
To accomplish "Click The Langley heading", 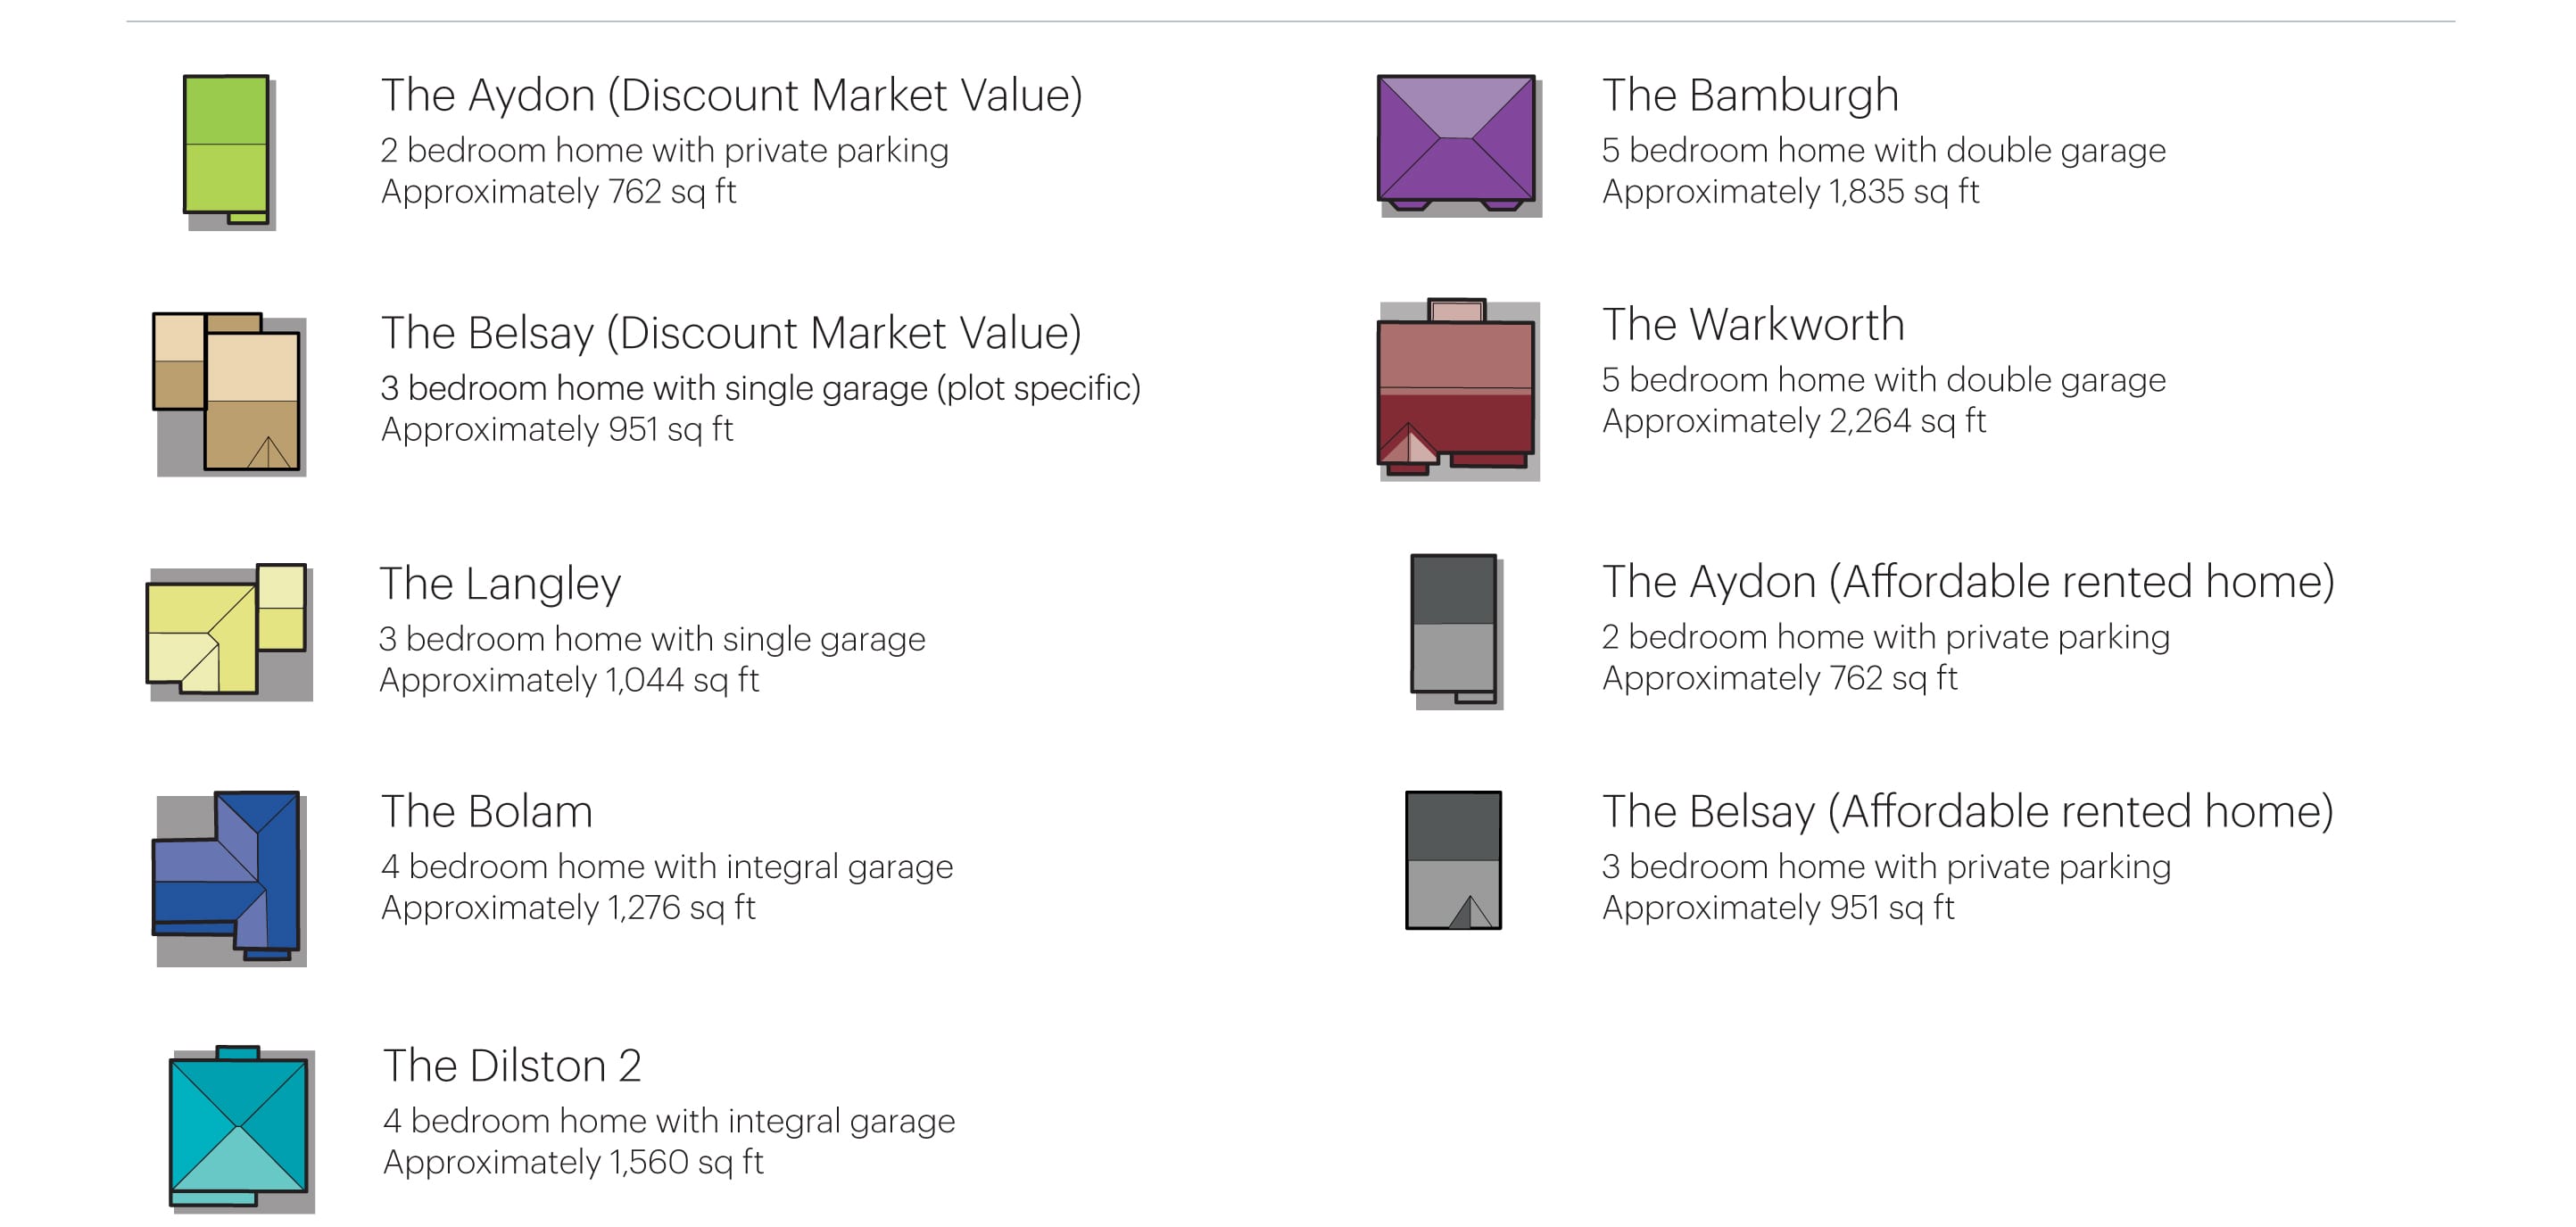I will (500, 584).
